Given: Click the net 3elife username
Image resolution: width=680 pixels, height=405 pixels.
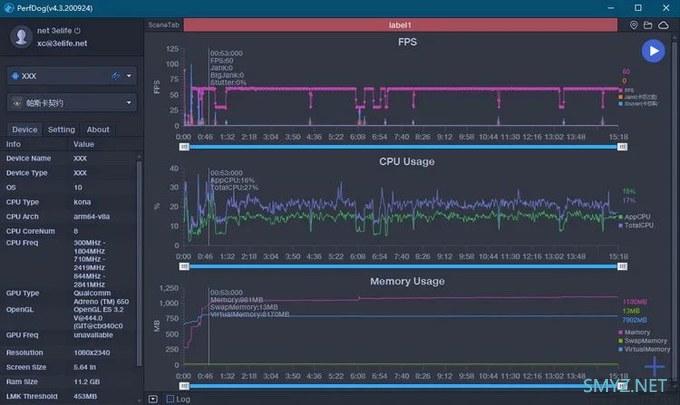Looking at the screenshot, I should click(x=54, y=30).
